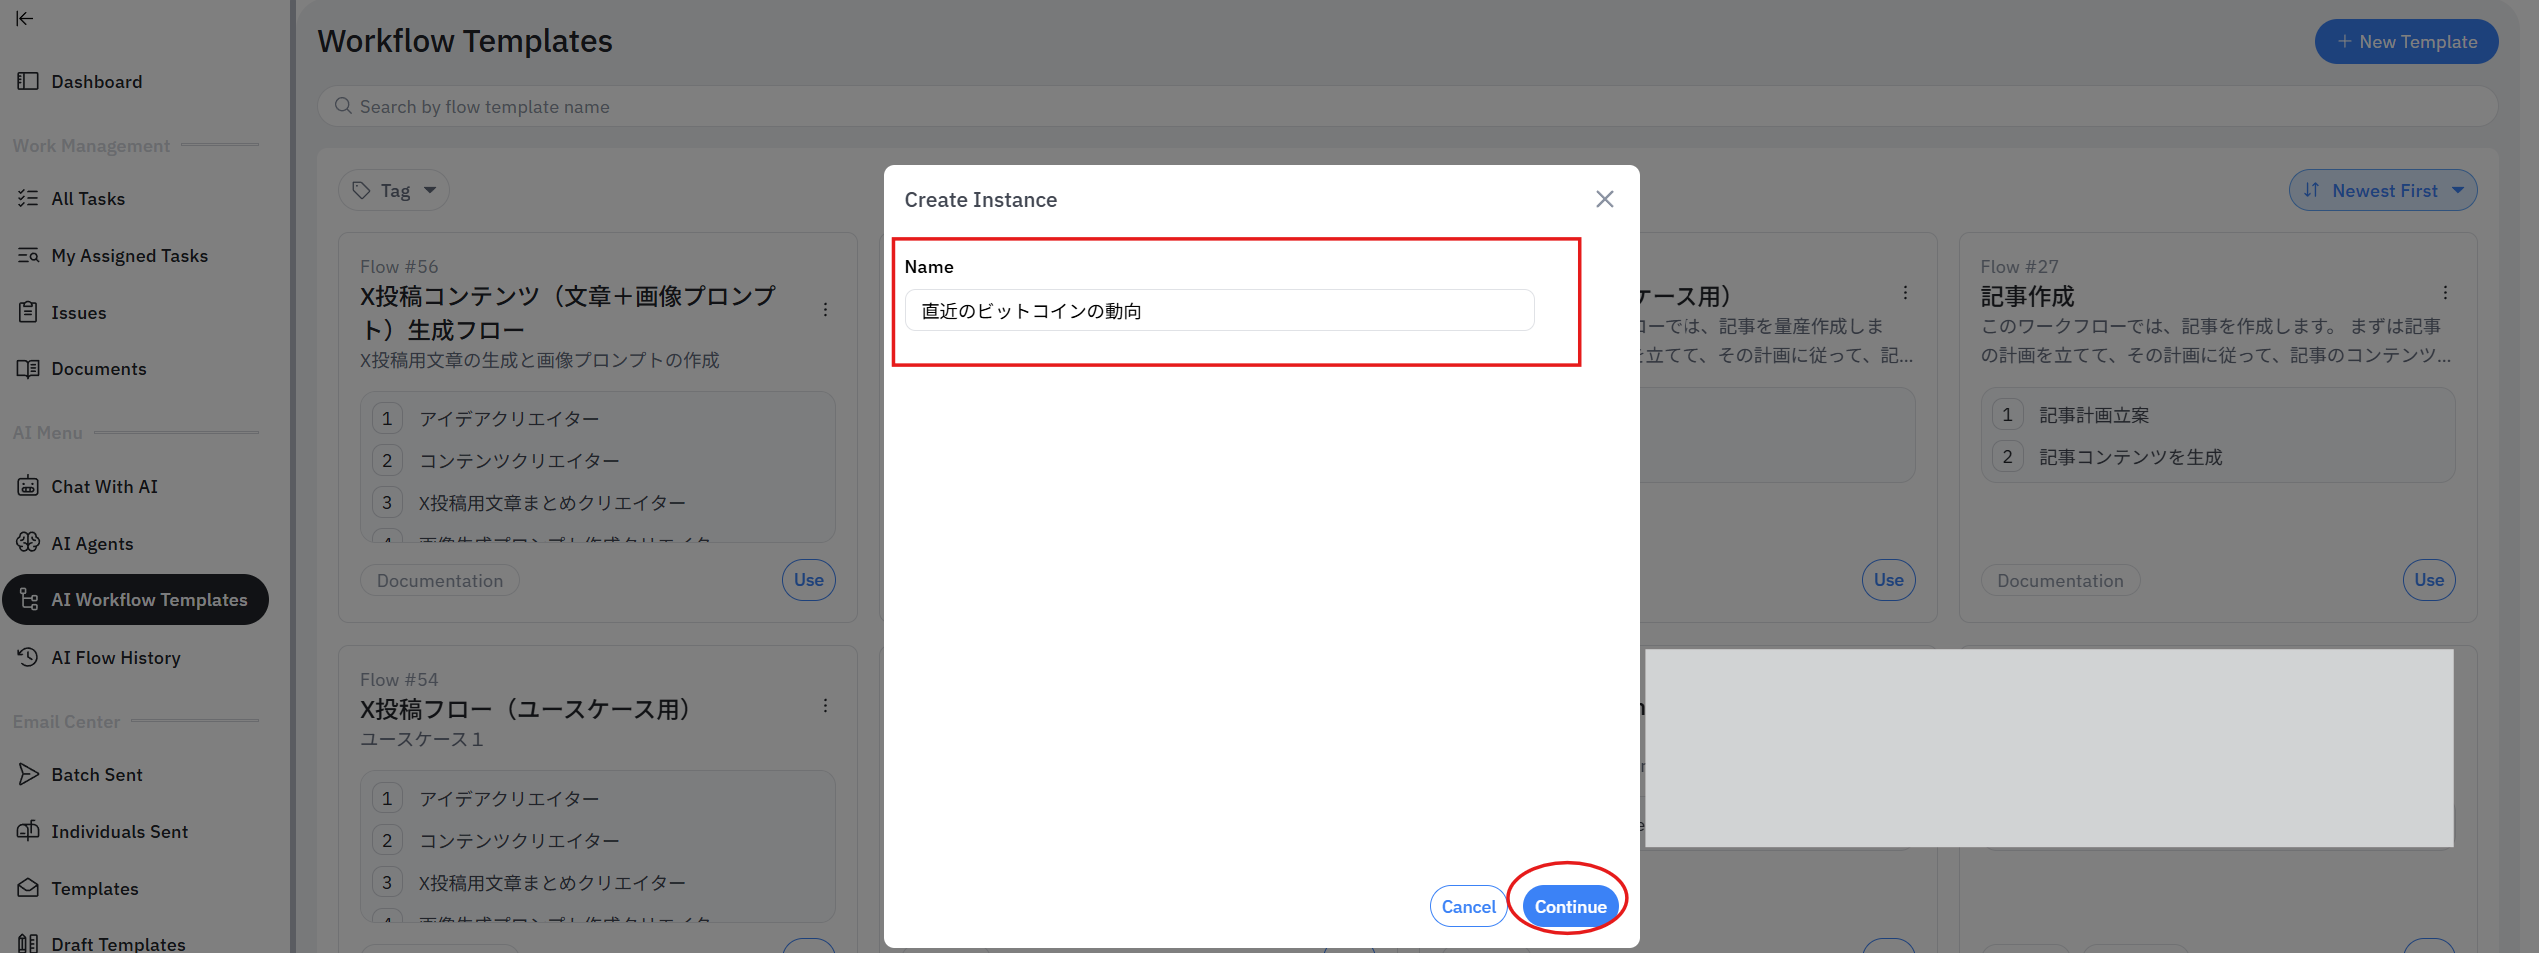Click the Continue button
This screenshot has width=2539, height=953.
1569,906
